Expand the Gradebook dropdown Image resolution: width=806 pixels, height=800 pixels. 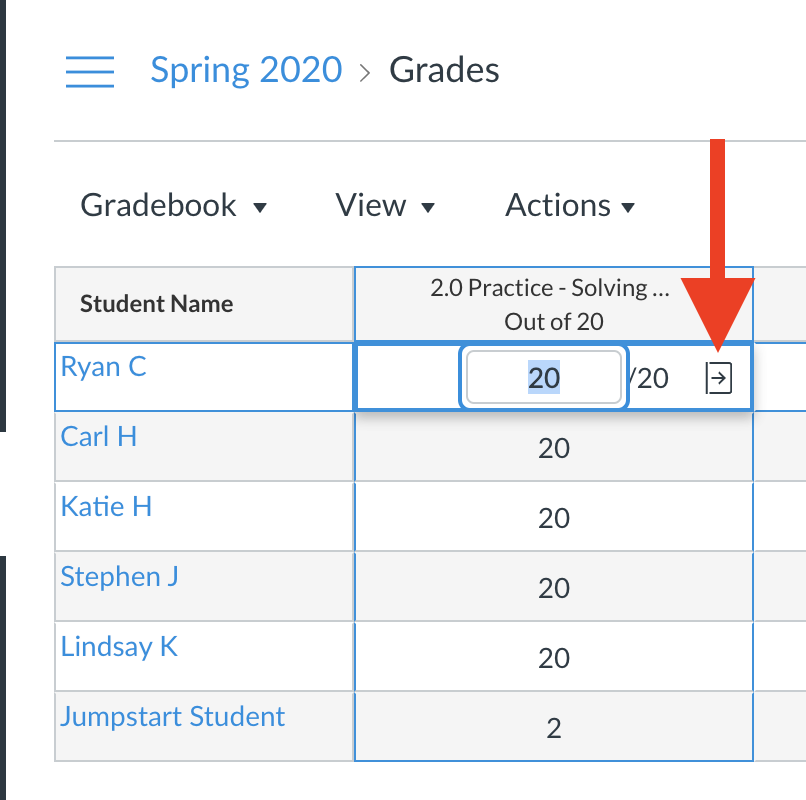coord(173,206)
